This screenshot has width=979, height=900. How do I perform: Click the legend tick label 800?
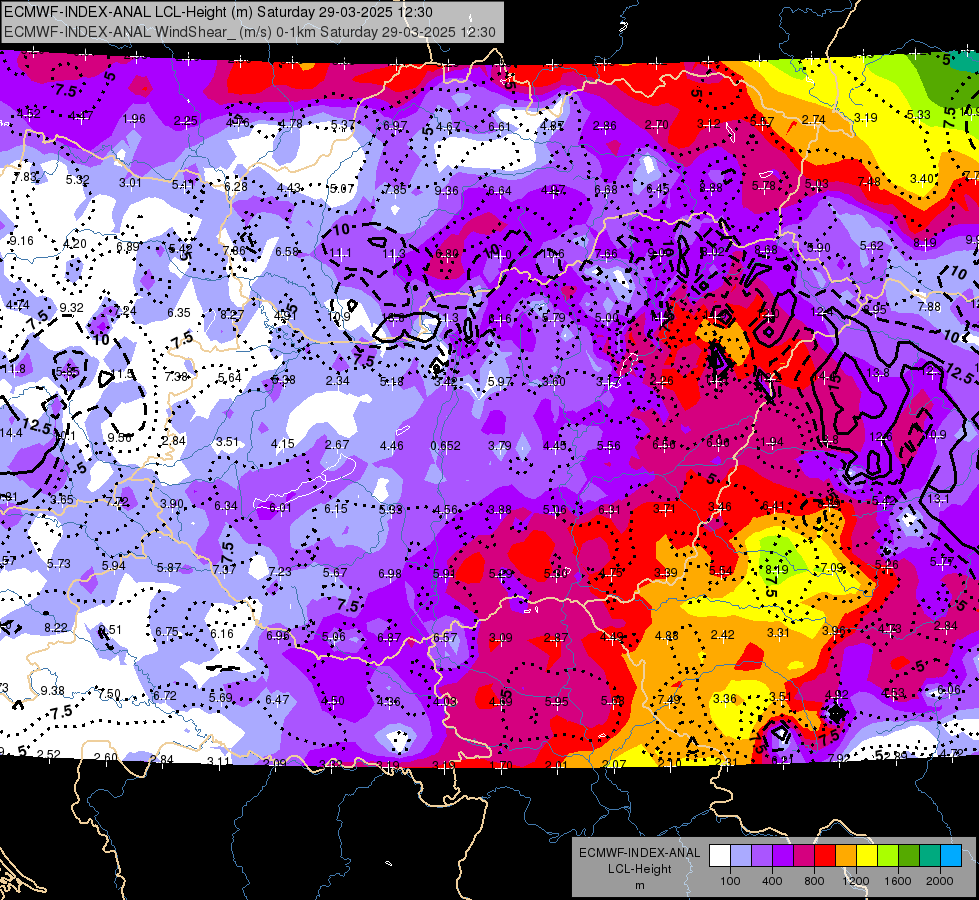point(814,881)
